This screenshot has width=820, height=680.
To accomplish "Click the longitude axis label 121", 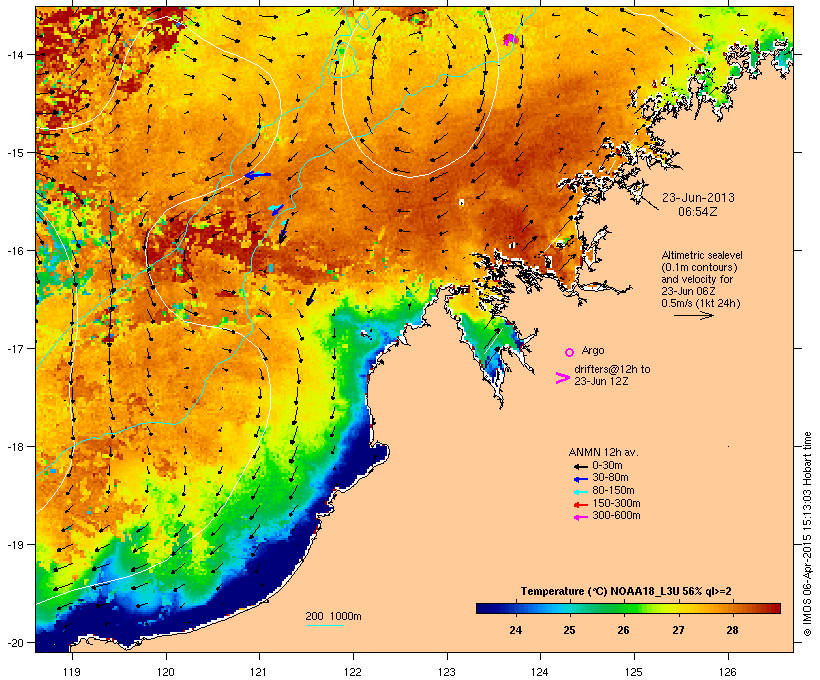I will 259,672.
